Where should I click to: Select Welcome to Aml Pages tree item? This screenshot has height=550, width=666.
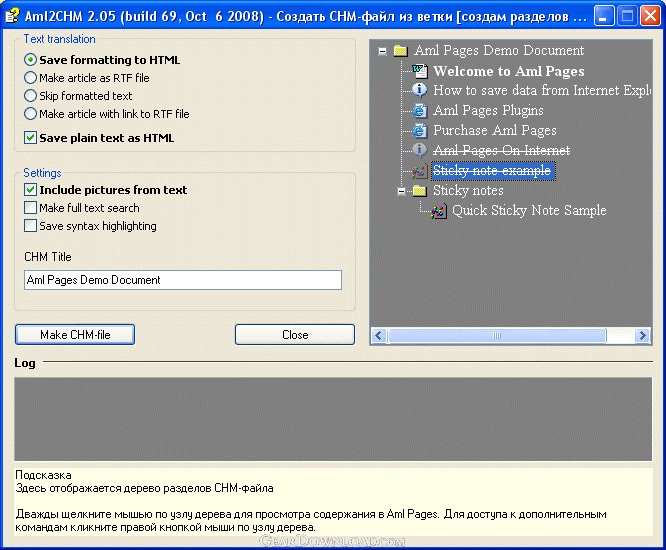click(509, 71)
